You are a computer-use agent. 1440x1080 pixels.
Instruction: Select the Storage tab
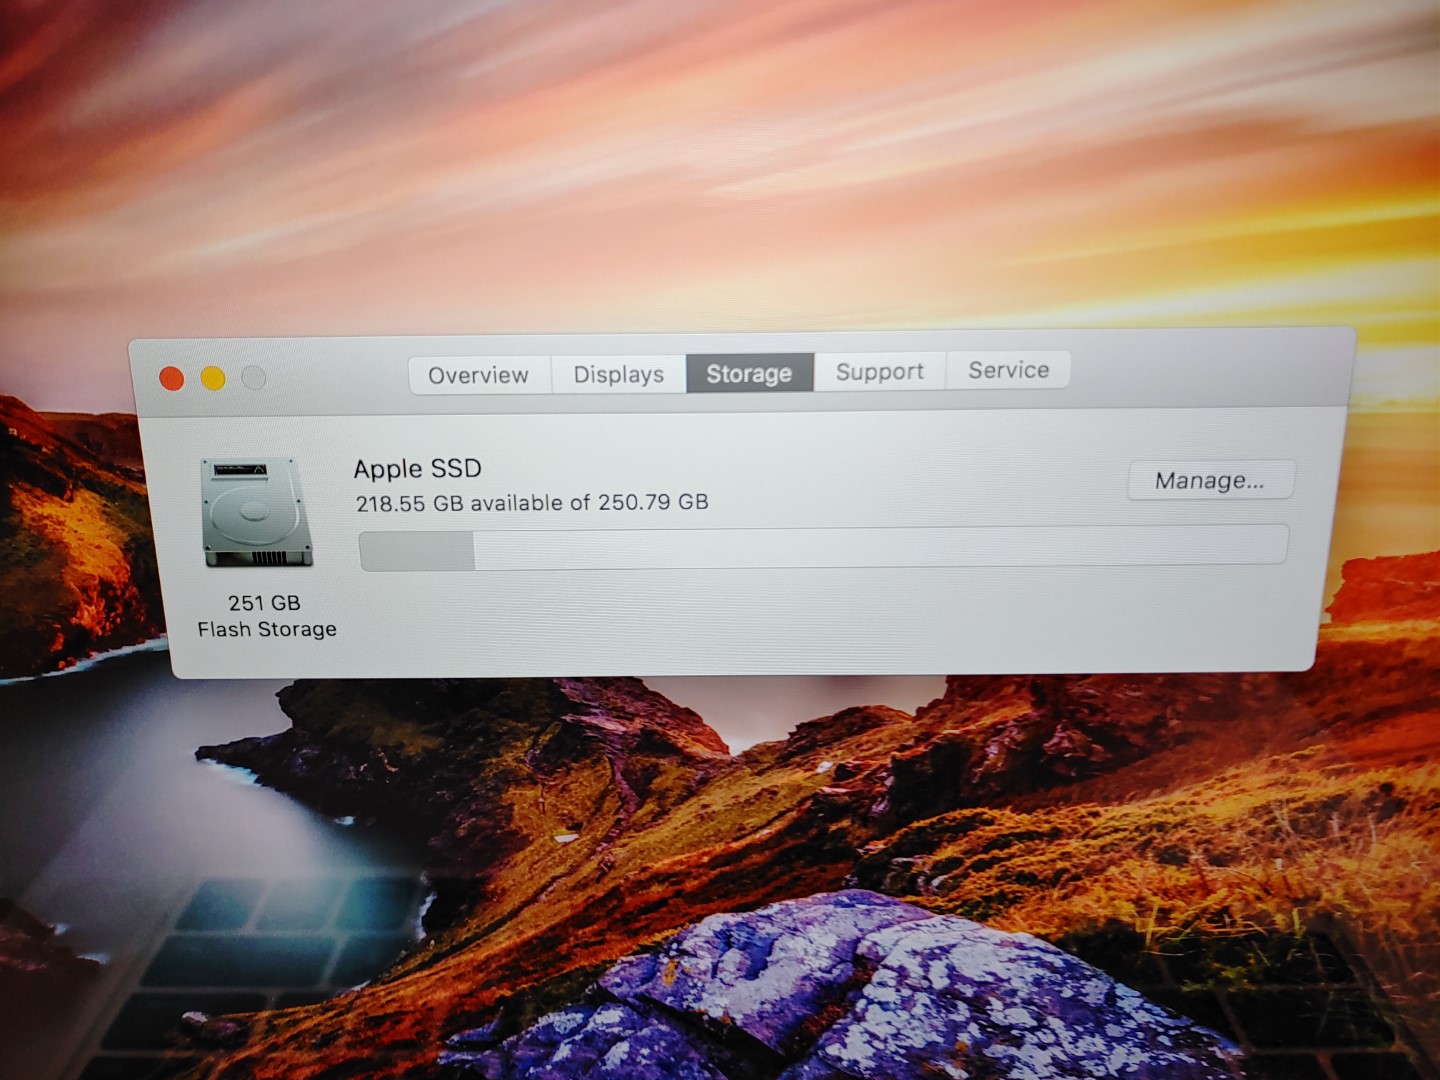[x=749, y=373]
